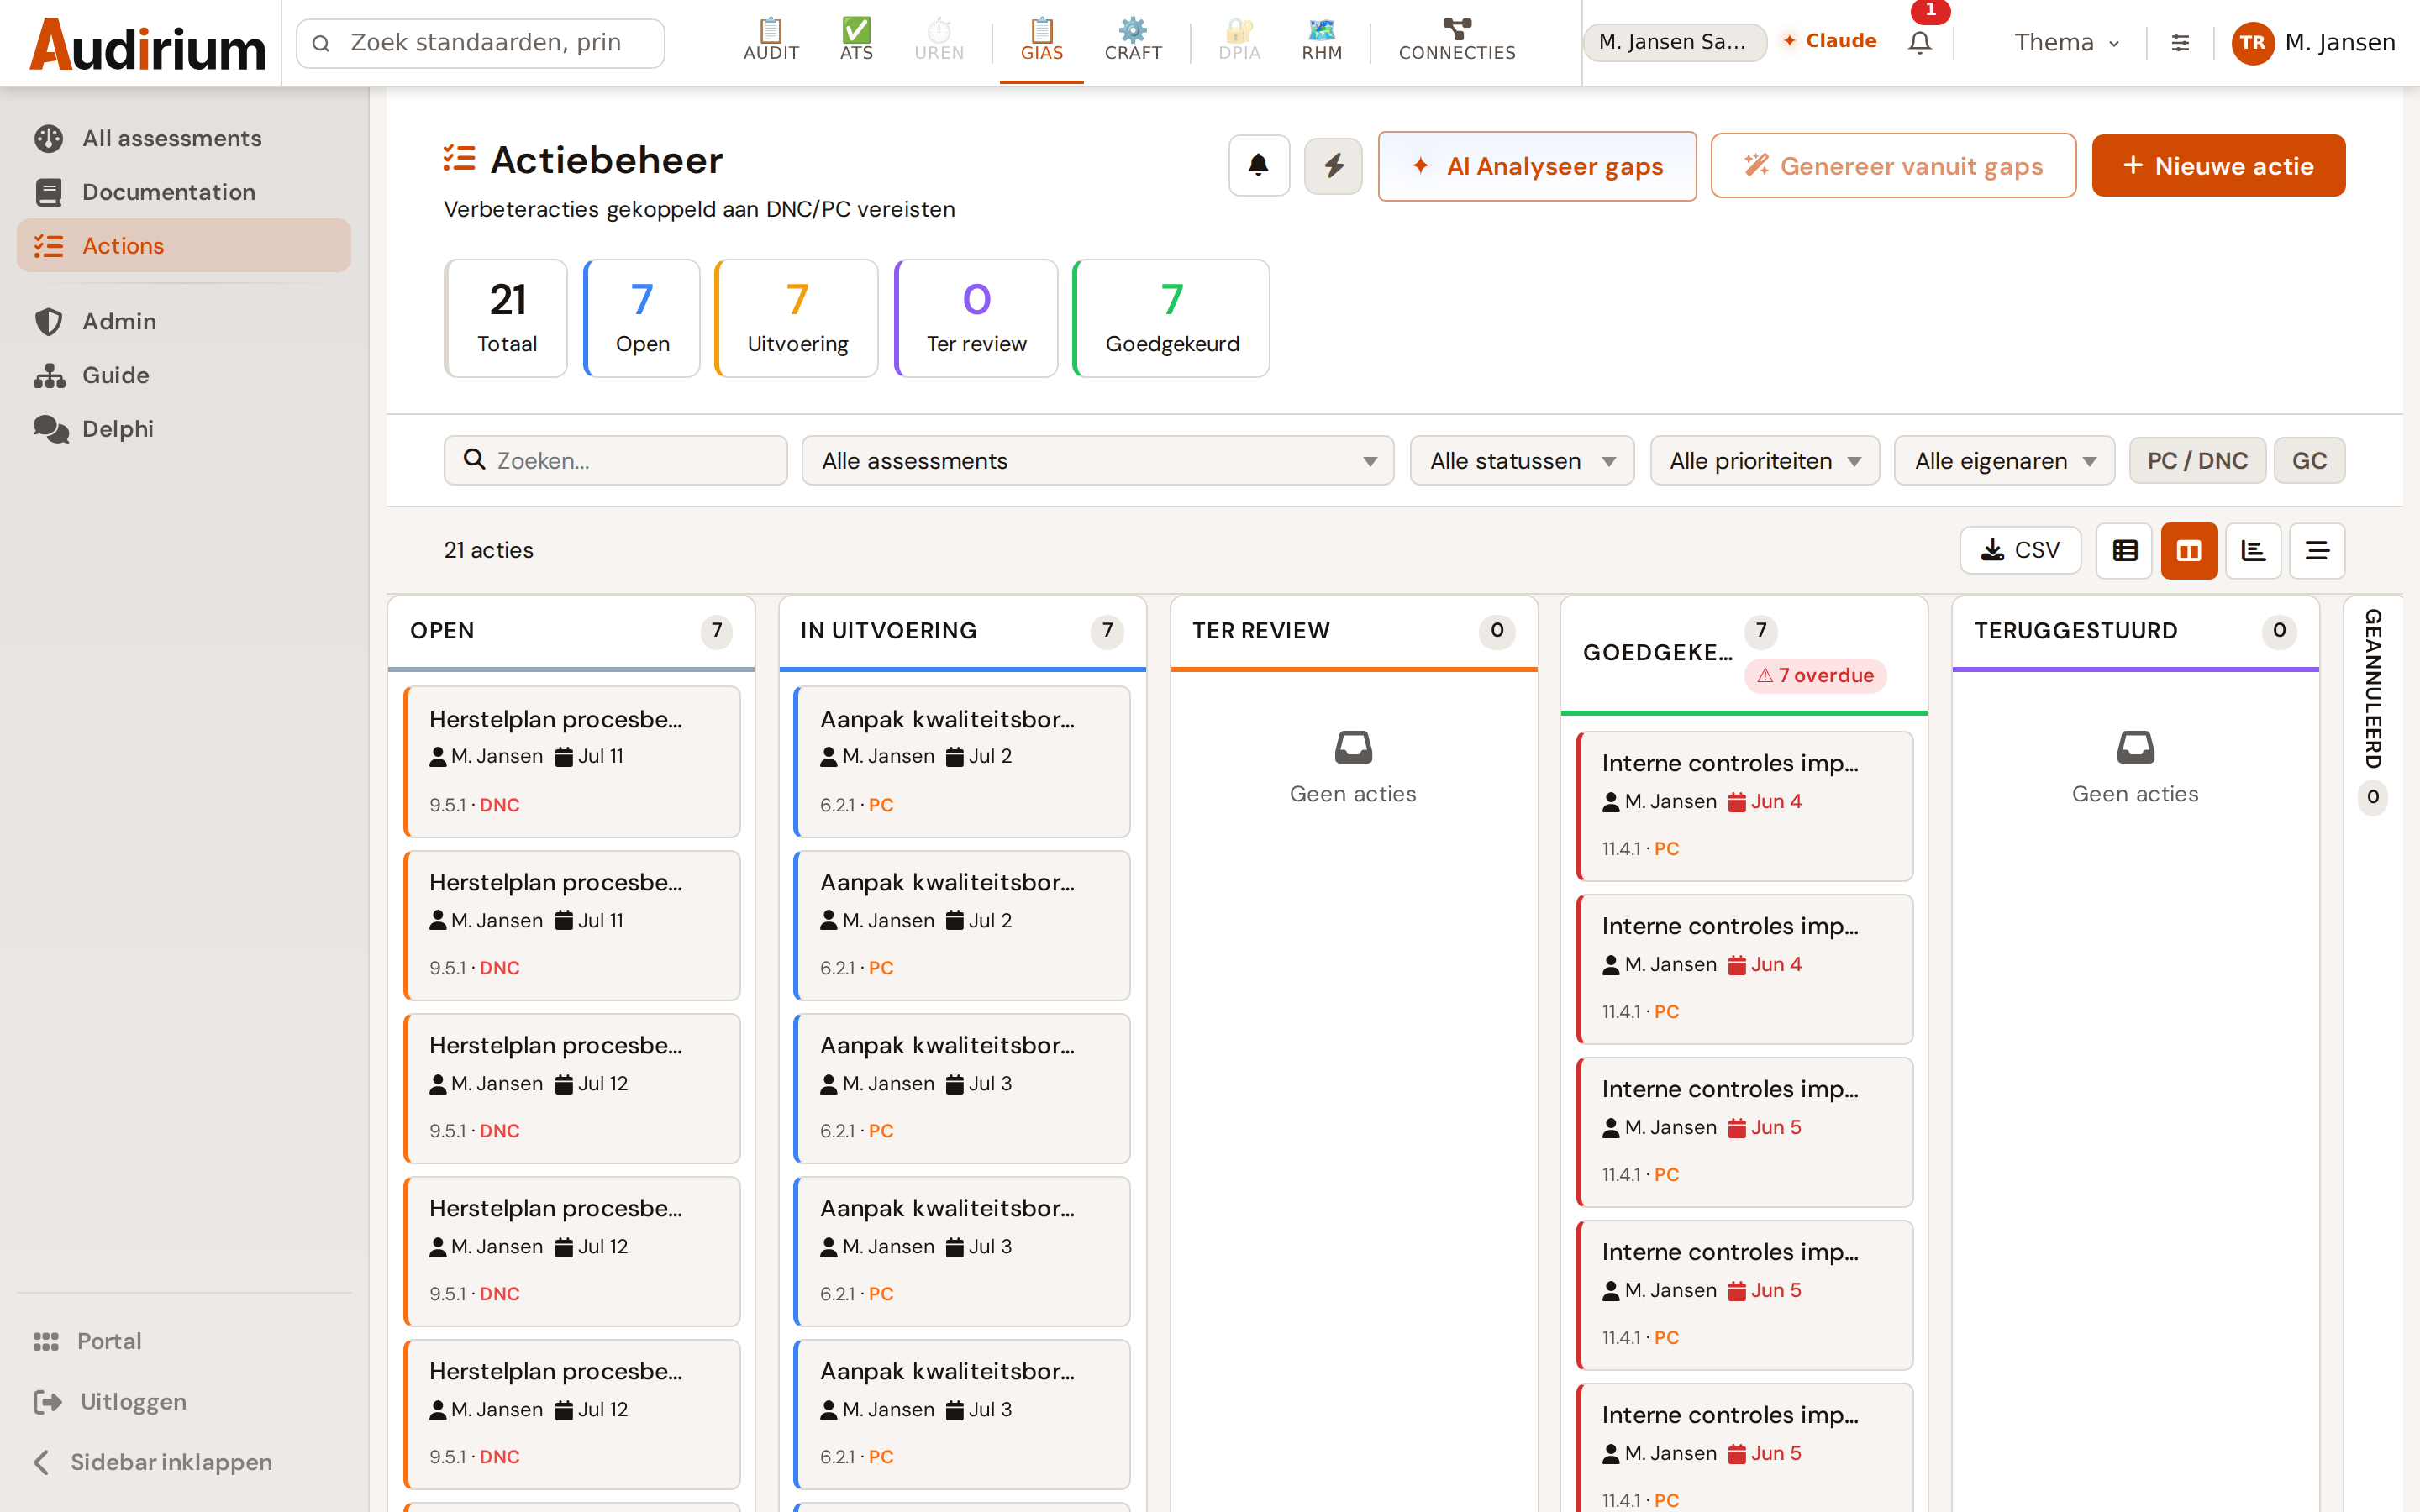Open Alle prioriteiten dropdown filter
This screenshot has height=1512, width=2420.
[1764, 460]
